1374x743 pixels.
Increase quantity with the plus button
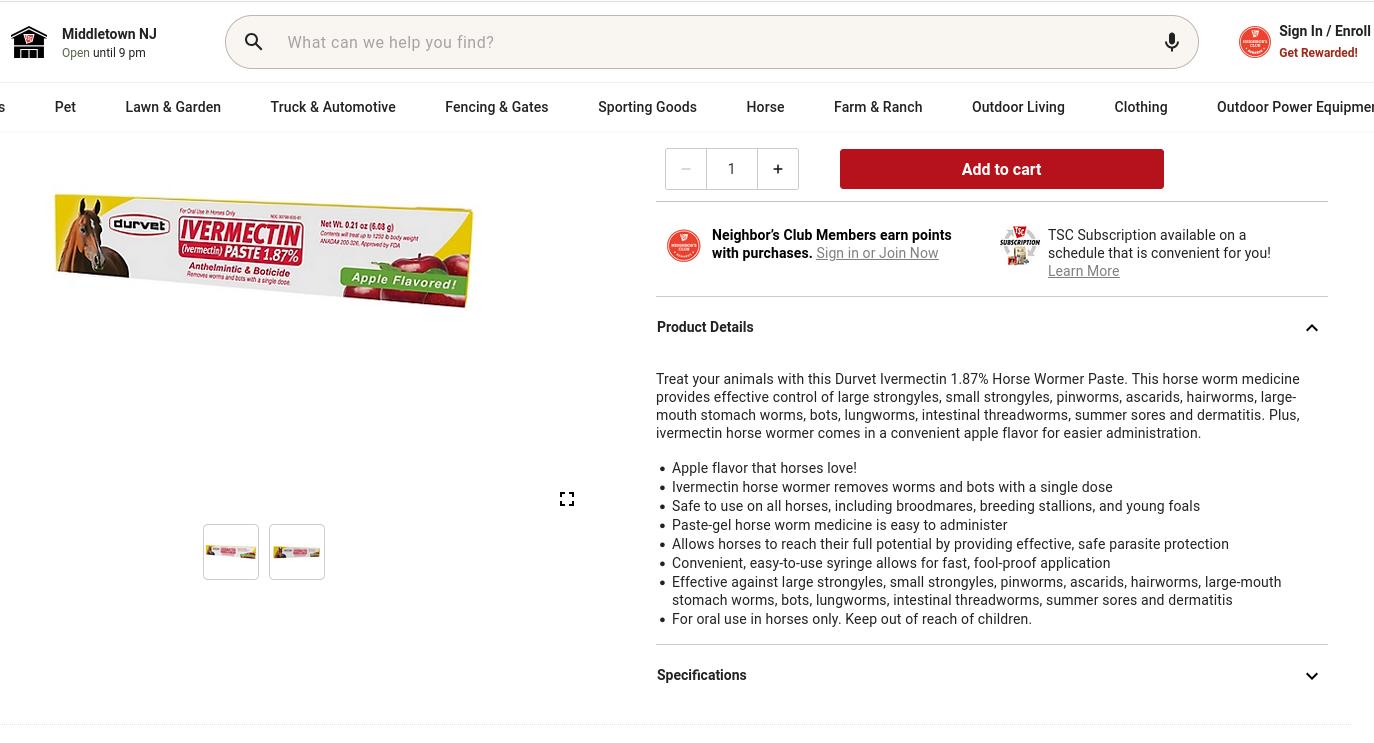[778, 169]
